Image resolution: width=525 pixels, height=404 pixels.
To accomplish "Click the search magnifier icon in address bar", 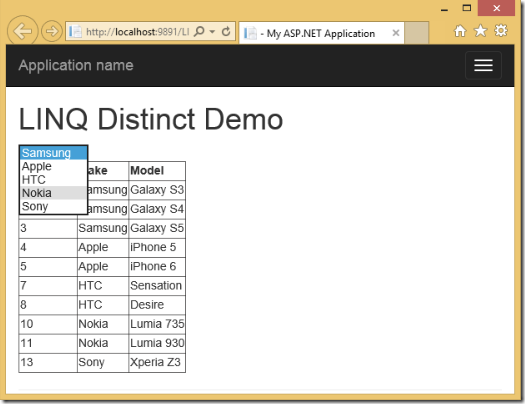I will [199, 31].
